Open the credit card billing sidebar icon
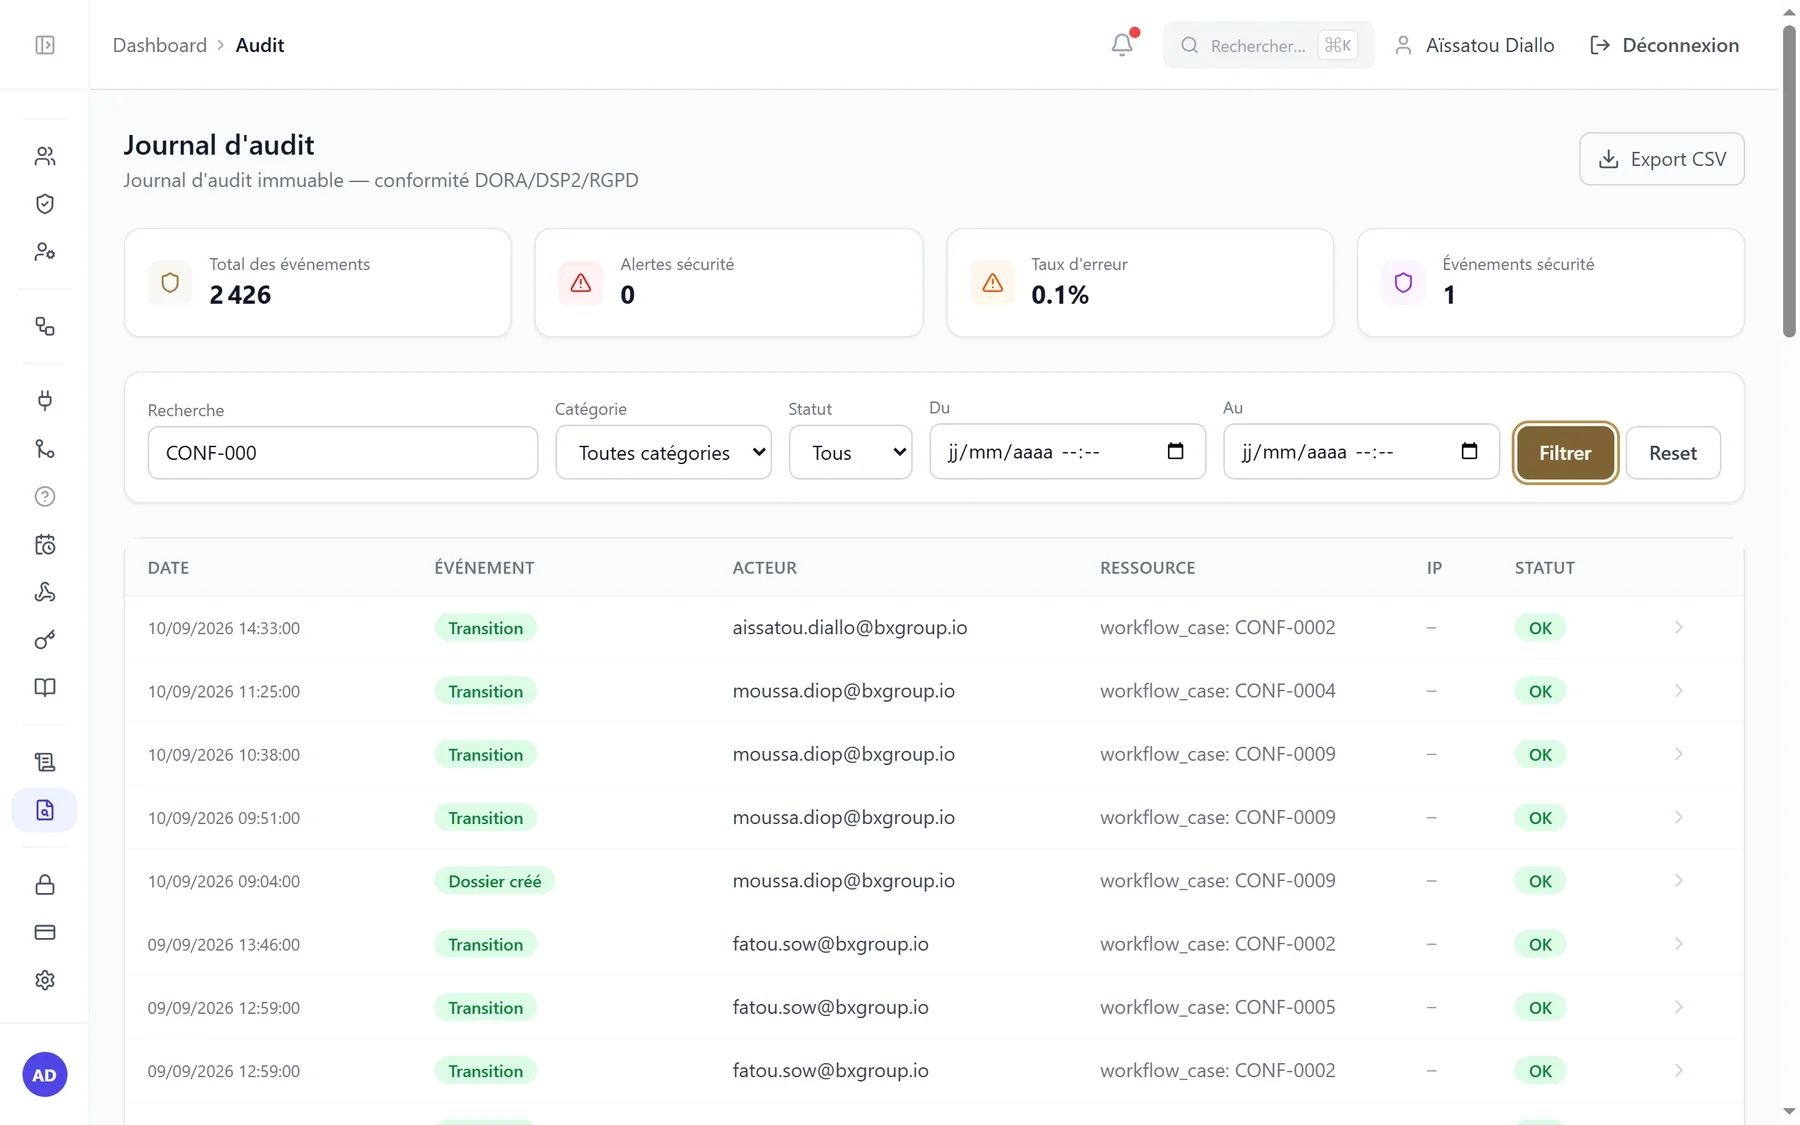1800x1125 pixels. coord(45,932)
